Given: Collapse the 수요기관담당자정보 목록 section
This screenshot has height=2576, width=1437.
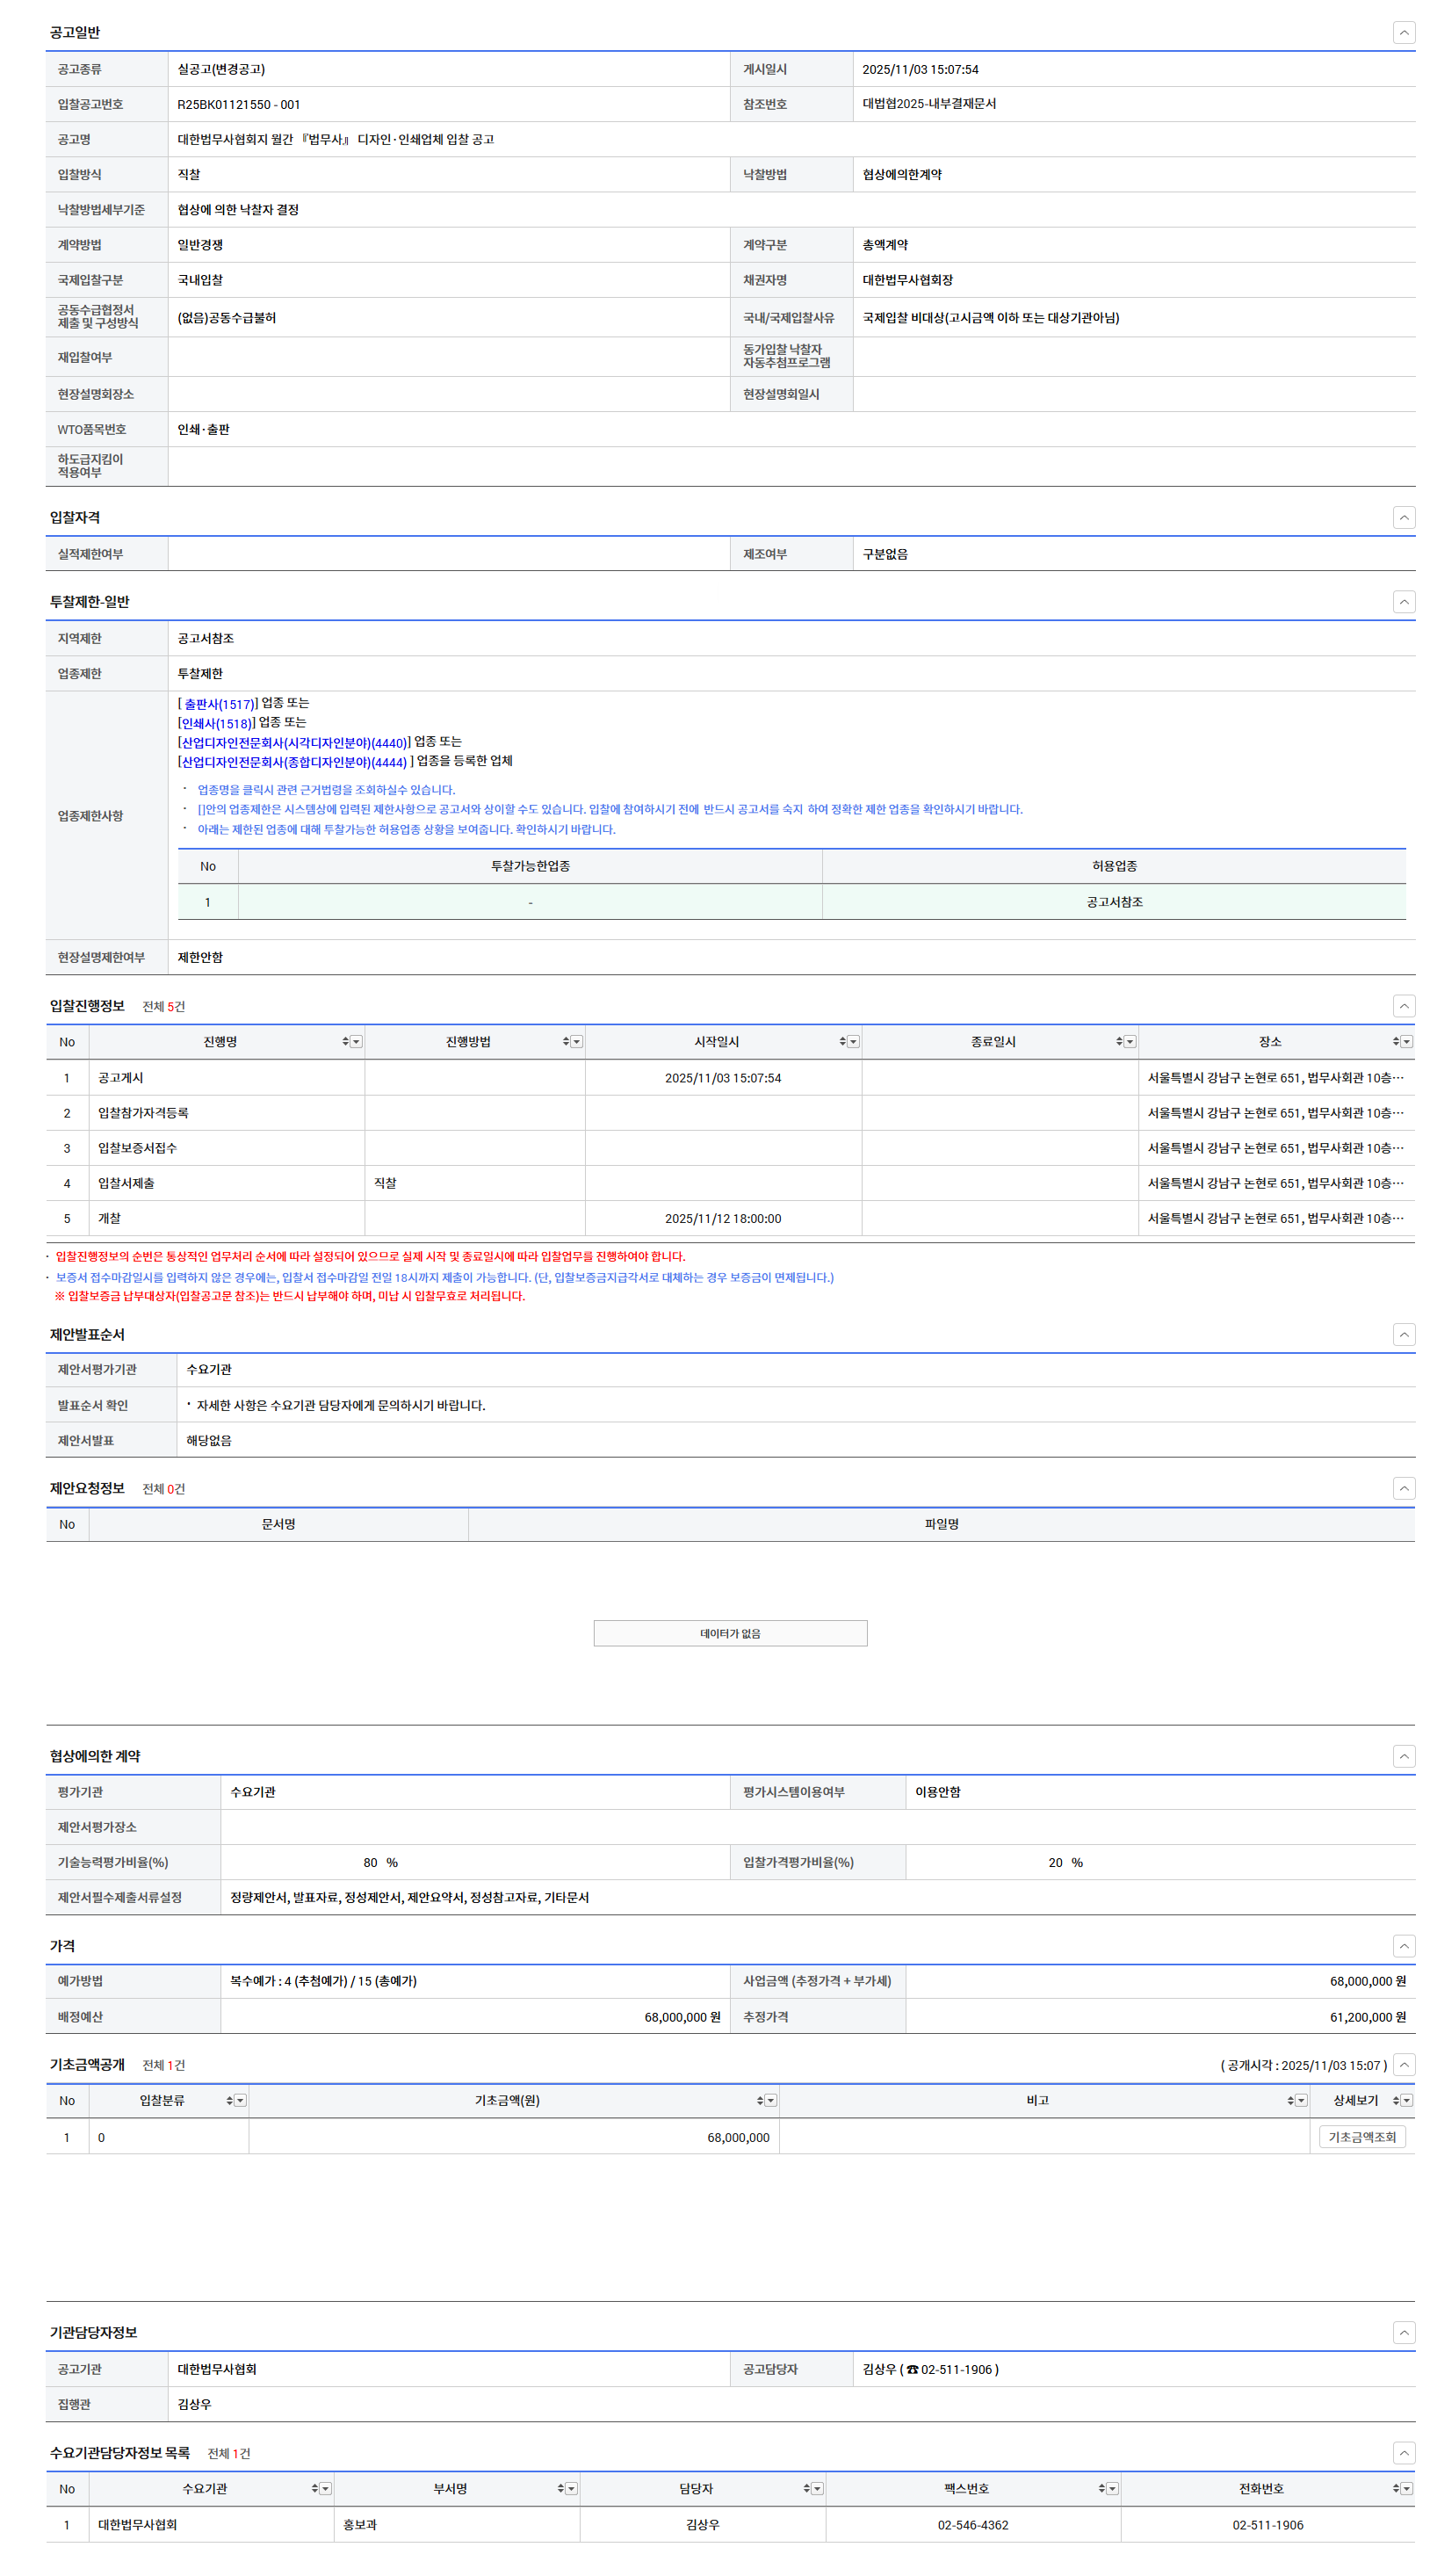Looking at the screenshot, I should tap(1403, 2452).
